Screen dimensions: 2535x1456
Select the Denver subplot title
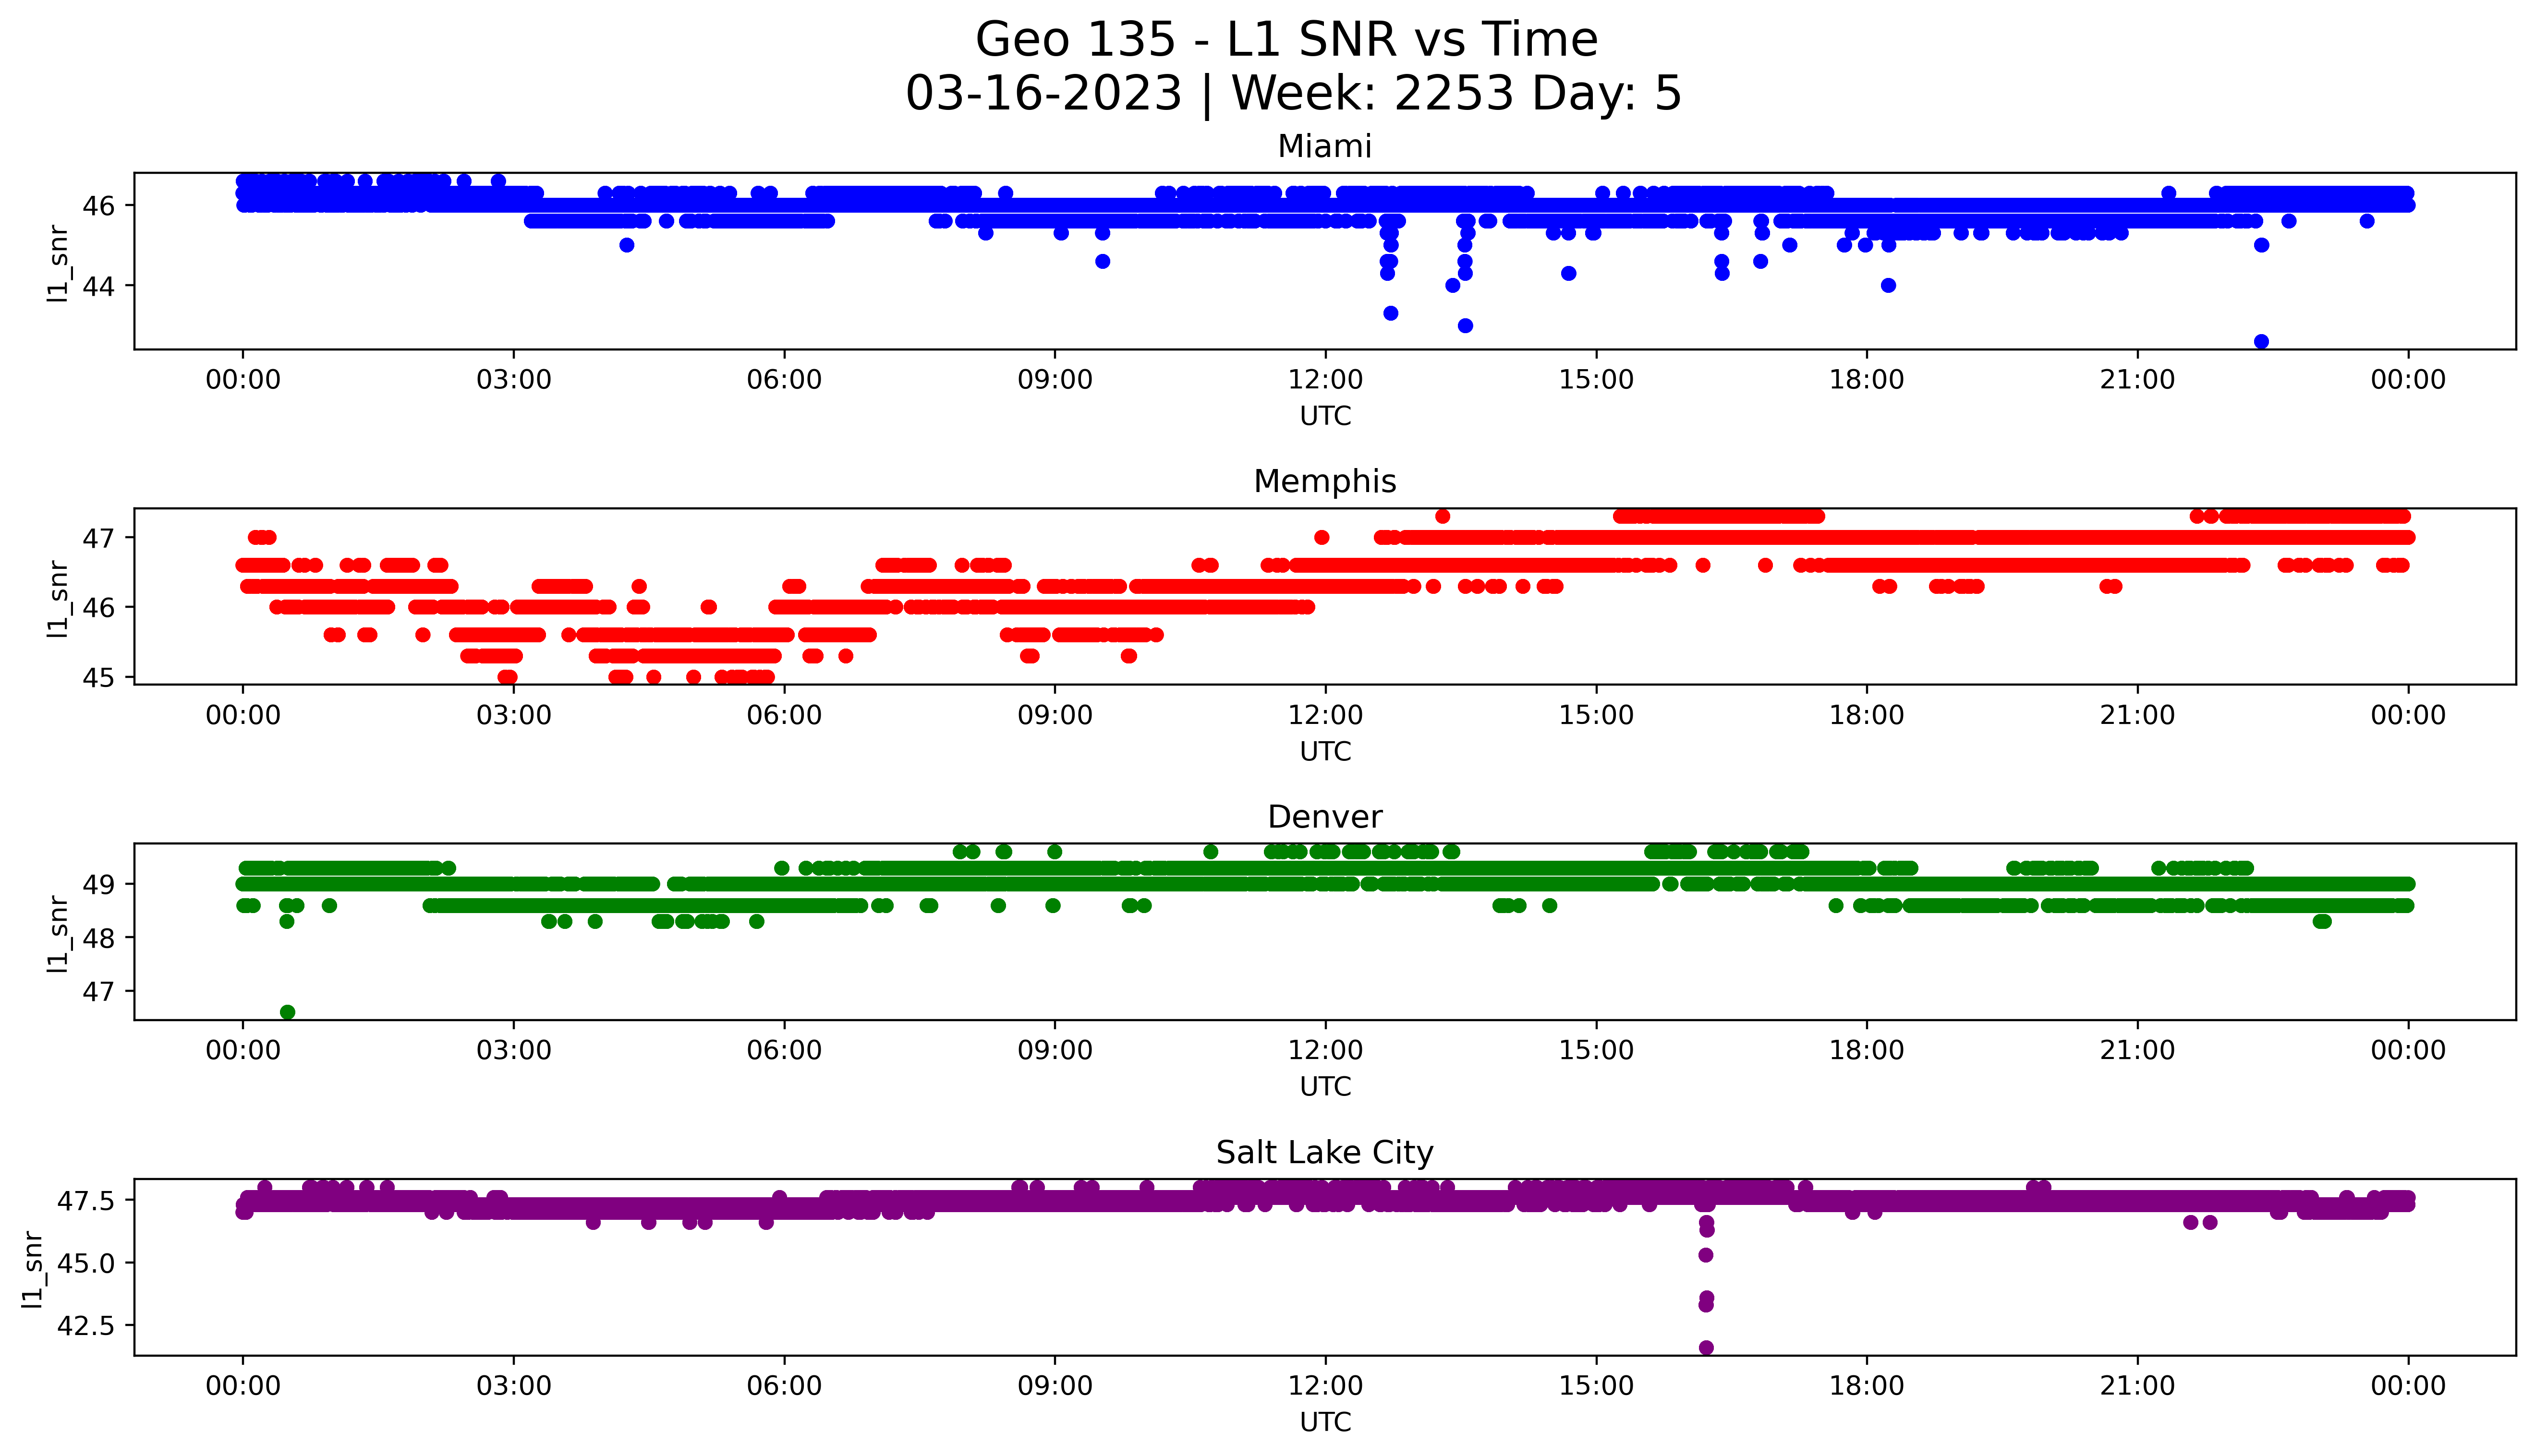pos(1324,817)
